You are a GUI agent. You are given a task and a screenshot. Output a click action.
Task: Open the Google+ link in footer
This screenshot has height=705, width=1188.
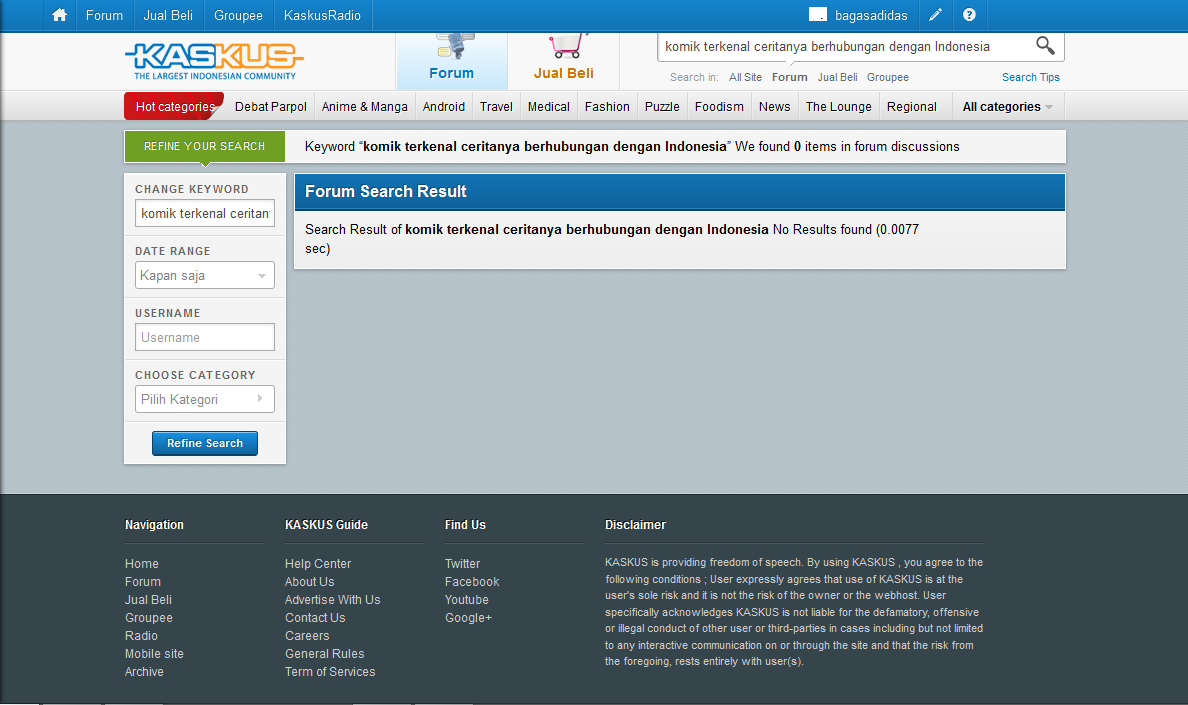click(468, 618)
